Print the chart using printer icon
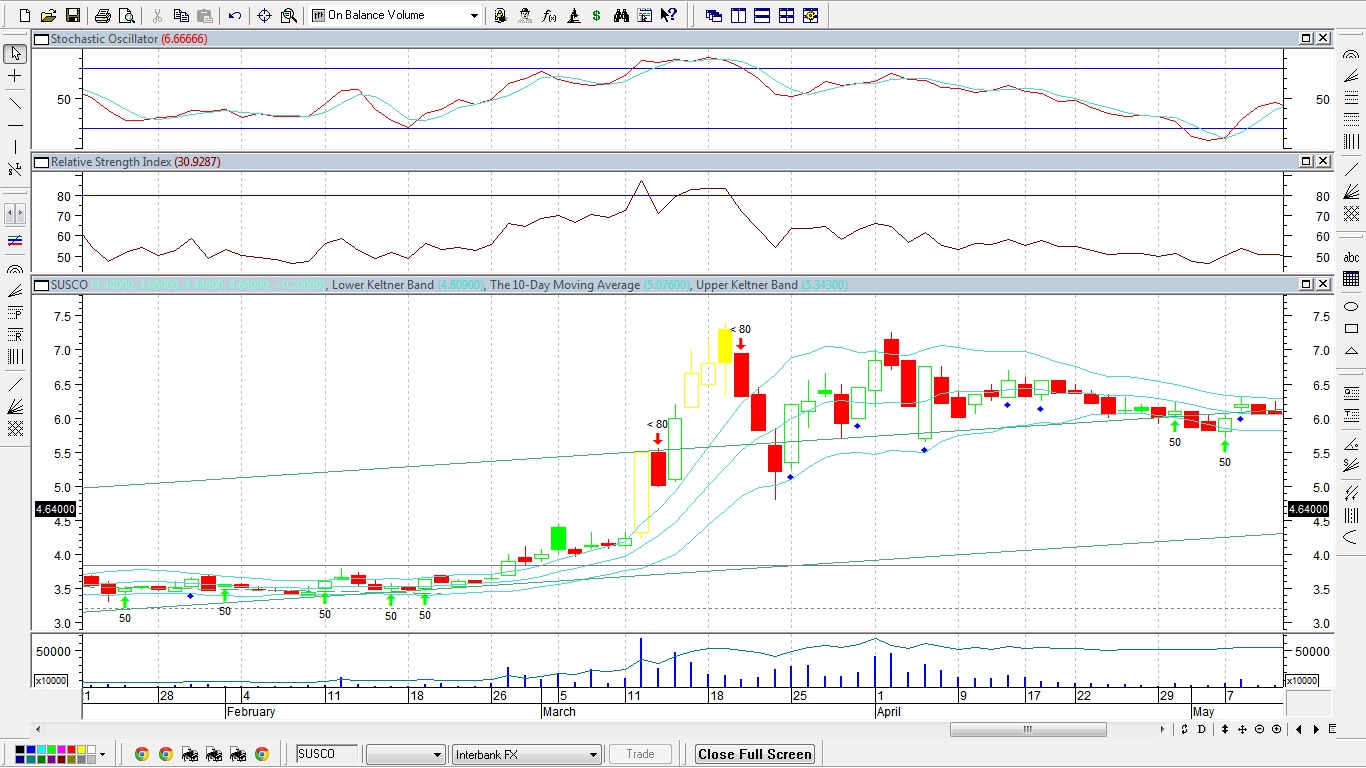Screen dimensions: 1366x768 tap(102, 15)
